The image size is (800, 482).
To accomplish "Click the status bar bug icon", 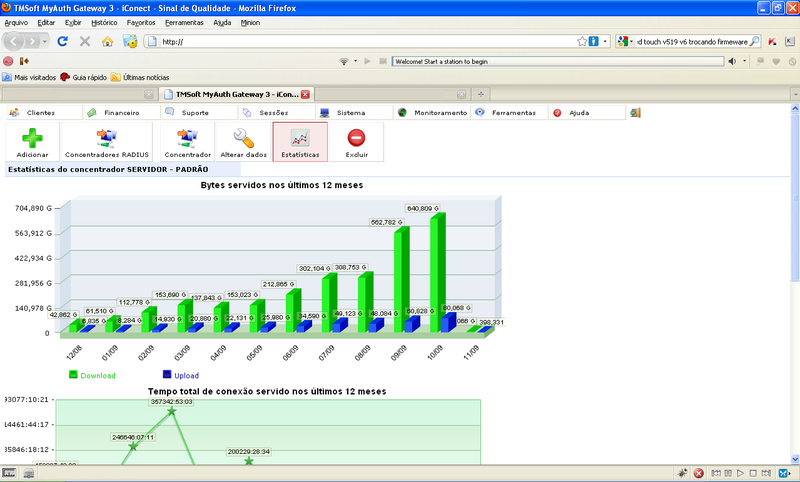I will click(682, 473).
